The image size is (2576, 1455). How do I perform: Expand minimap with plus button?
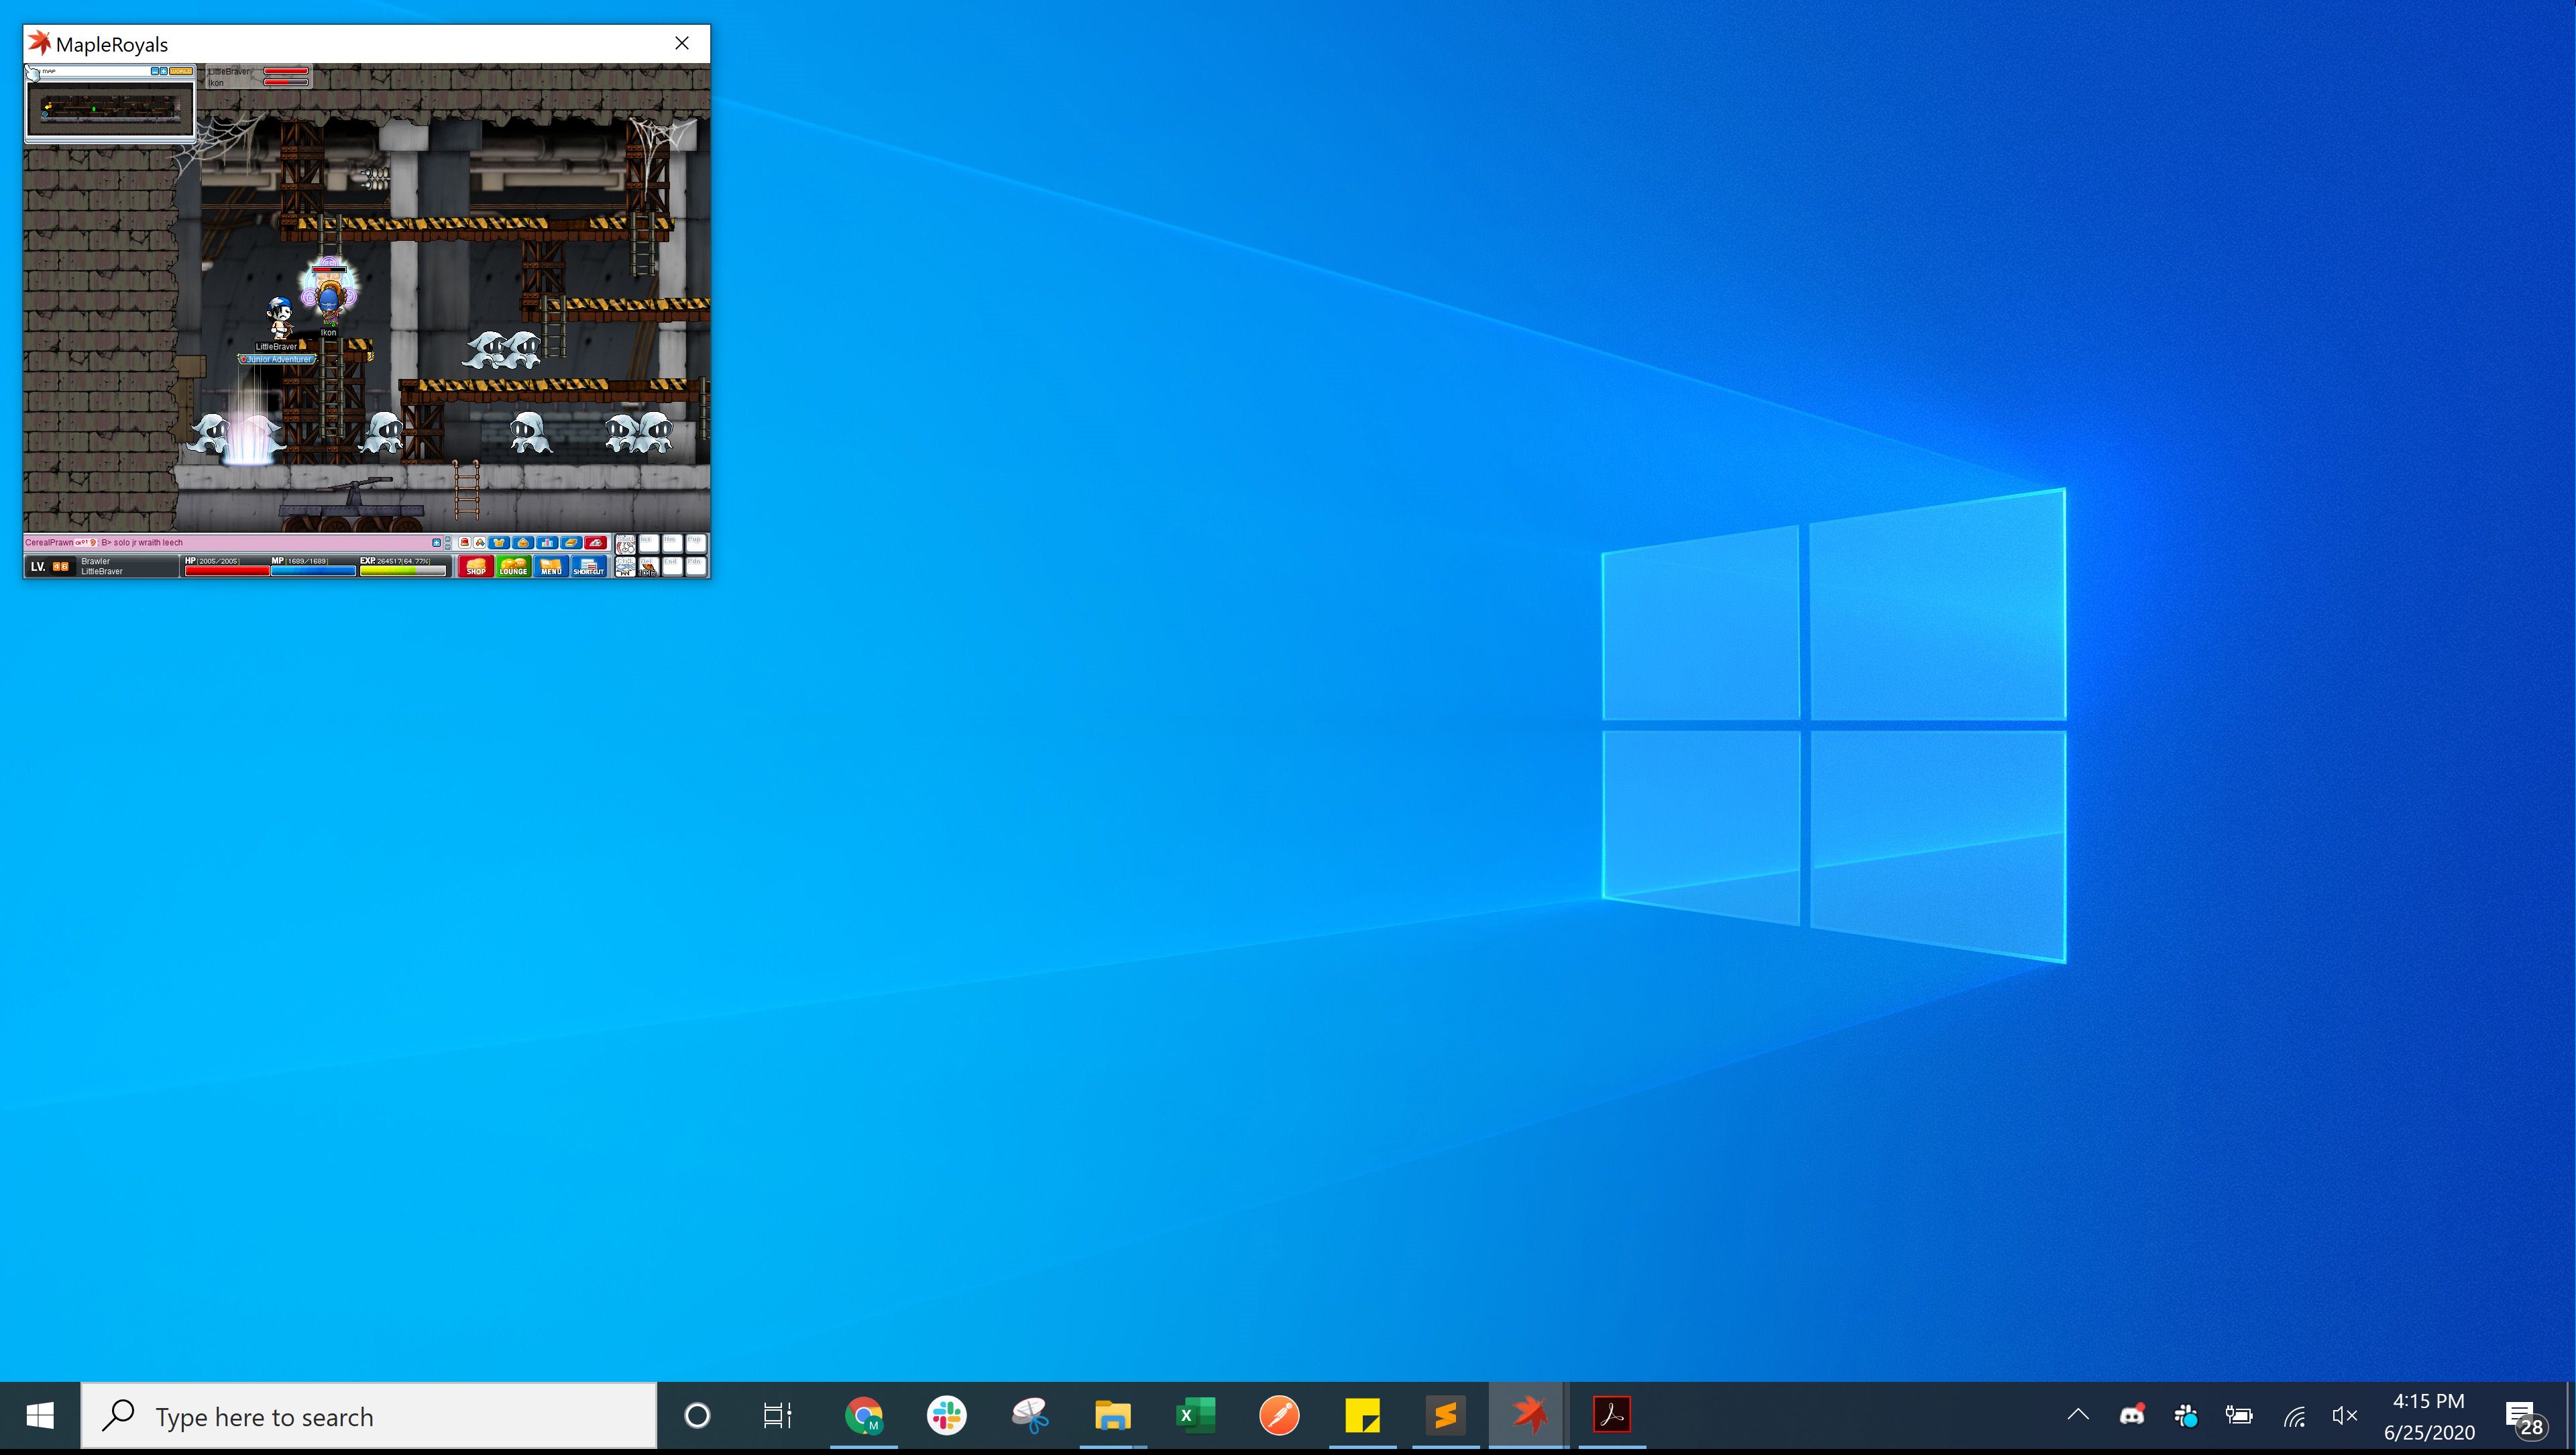[x=164, y=72]
